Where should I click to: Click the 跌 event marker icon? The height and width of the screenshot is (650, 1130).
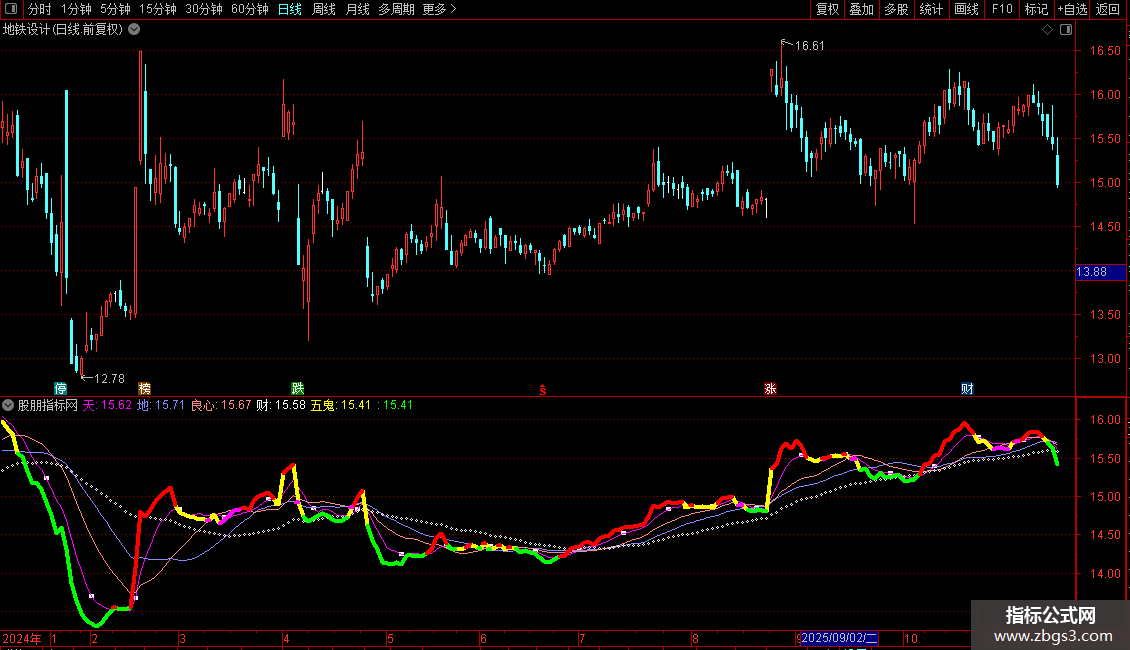[298, 388]
